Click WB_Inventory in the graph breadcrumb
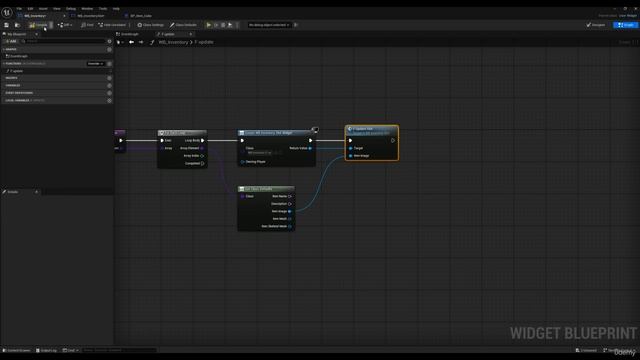The image size is (640, 360). pyautogui.click(x=173, y=42)
